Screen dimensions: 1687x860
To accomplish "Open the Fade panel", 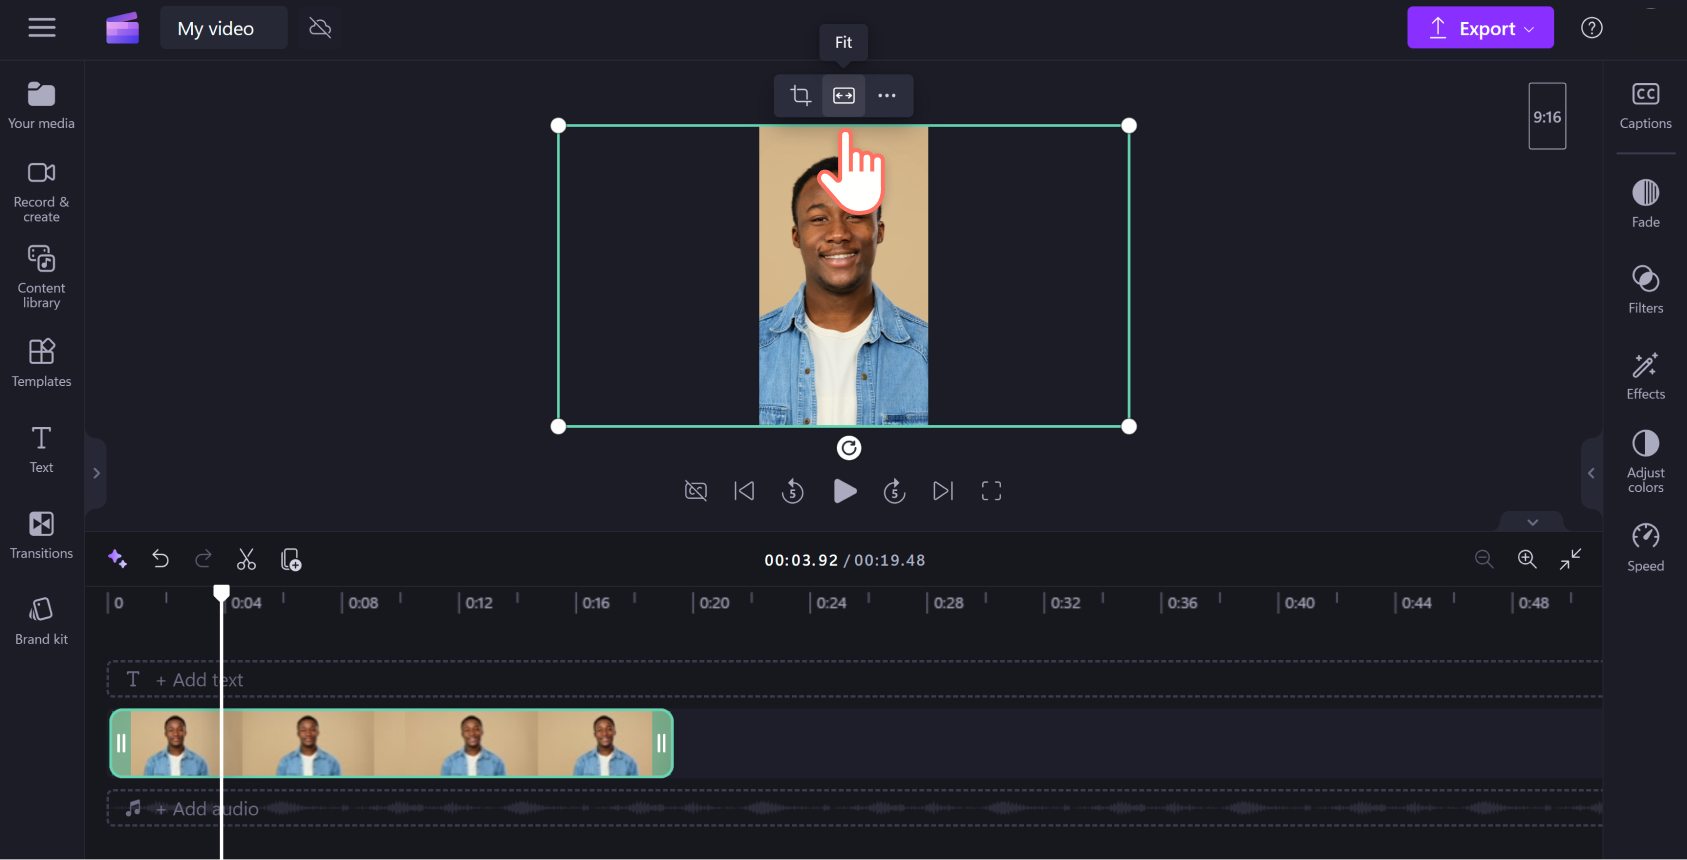I will click(x=1645, y=203).
